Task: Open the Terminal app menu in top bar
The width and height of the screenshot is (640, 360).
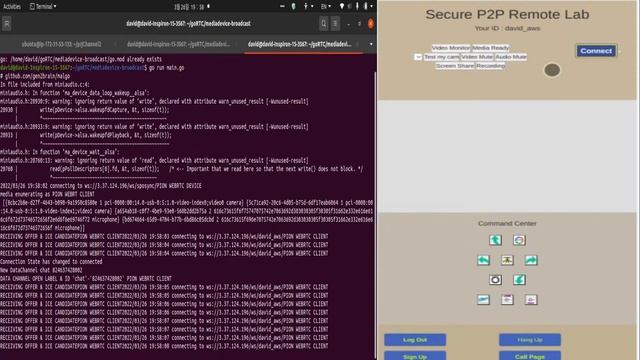Action: (43, 6)
